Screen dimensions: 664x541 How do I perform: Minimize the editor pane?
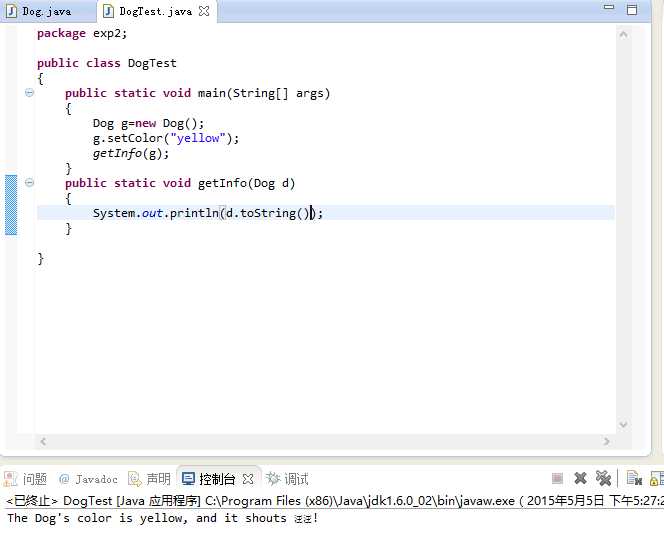pyautogui.click(x=609, y=7)
